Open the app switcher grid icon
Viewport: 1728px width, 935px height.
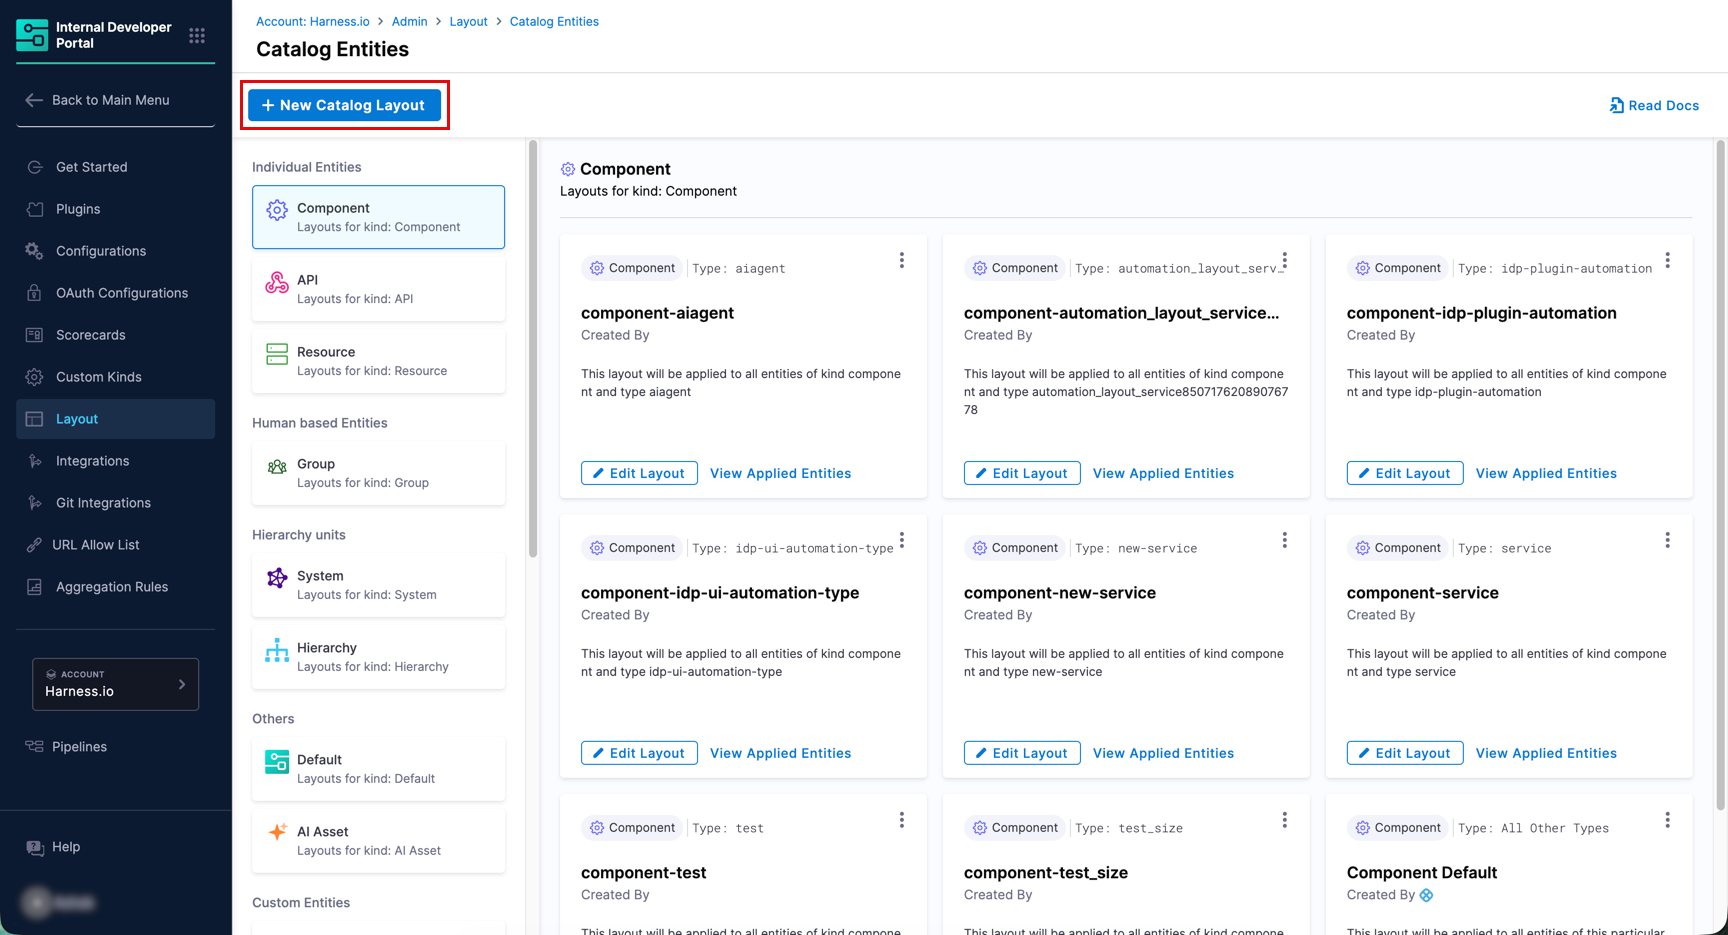[x=197, y=36]
